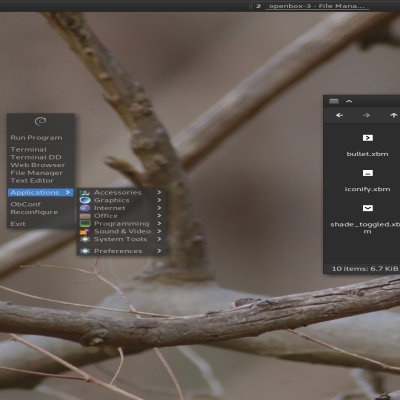
Task: Expand the Graphics submenu
Action: [x=121, y=200]
